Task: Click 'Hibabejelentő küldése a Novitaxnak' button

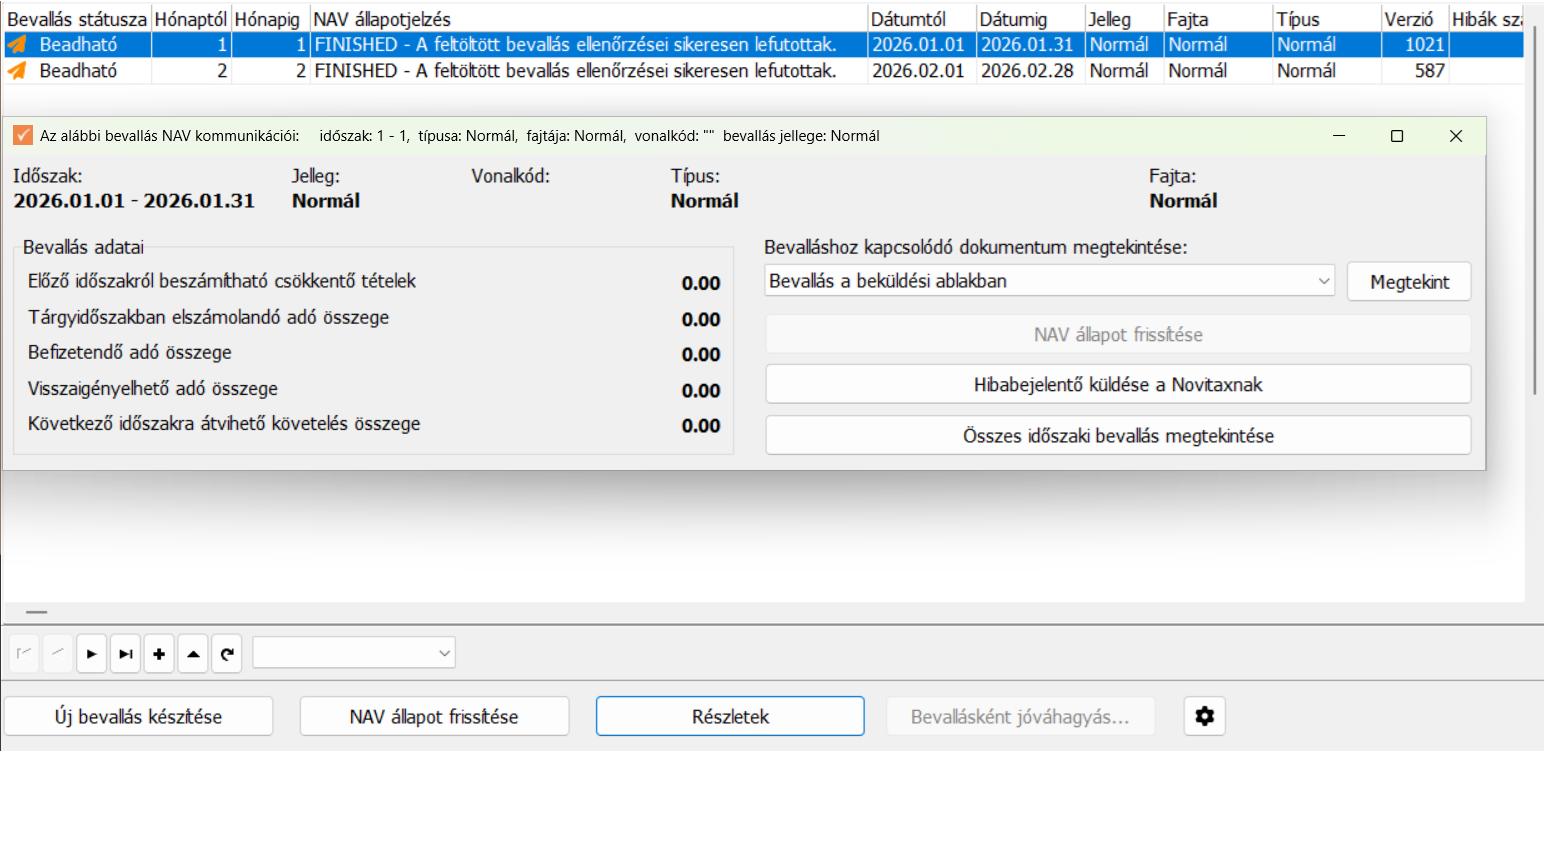Action: click(1118, 385)
